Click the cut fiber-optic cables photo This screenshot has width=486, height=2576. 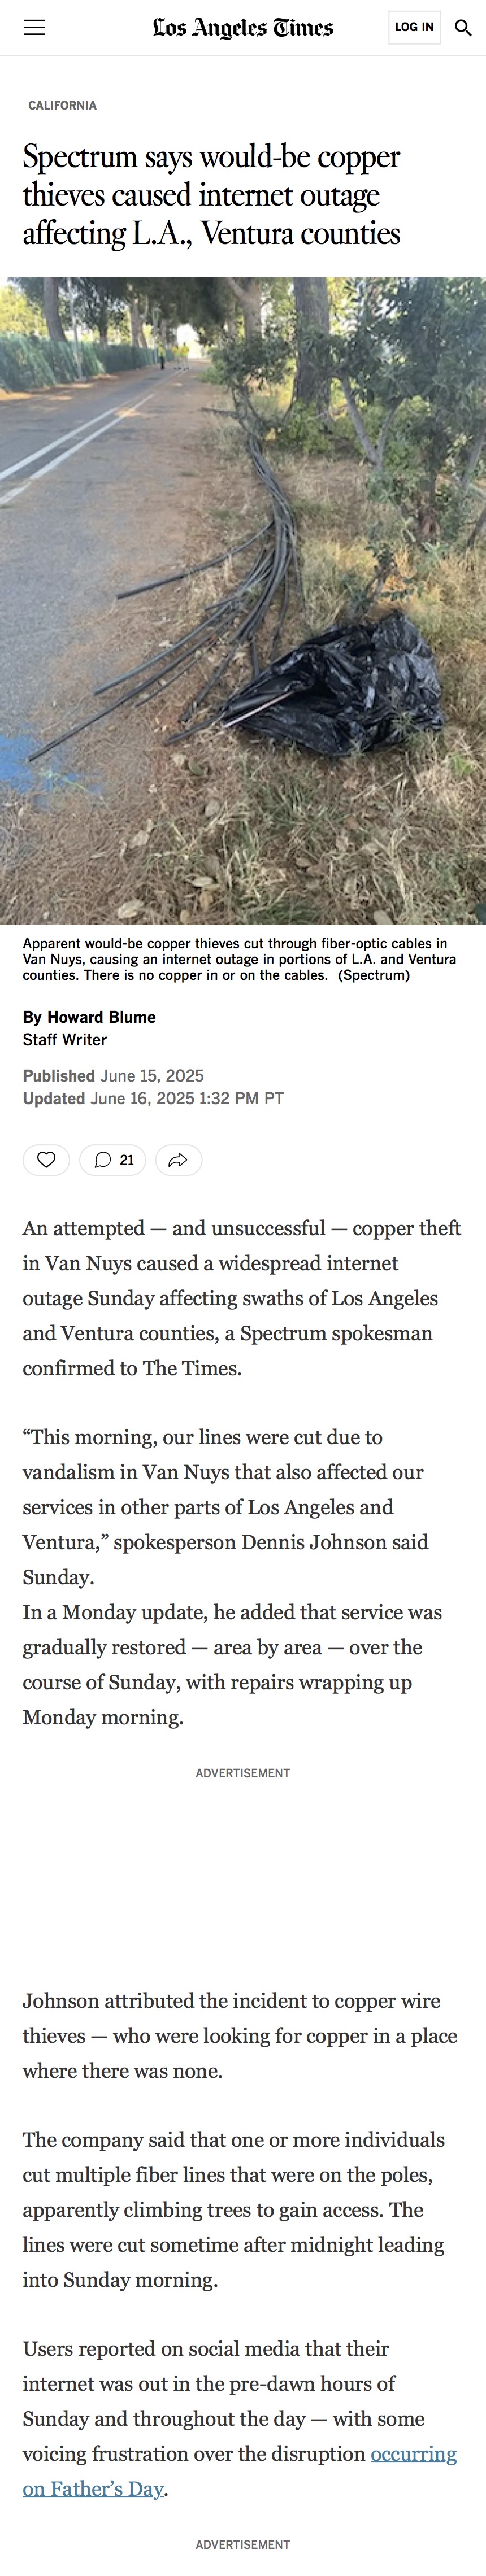coord(243,601)
